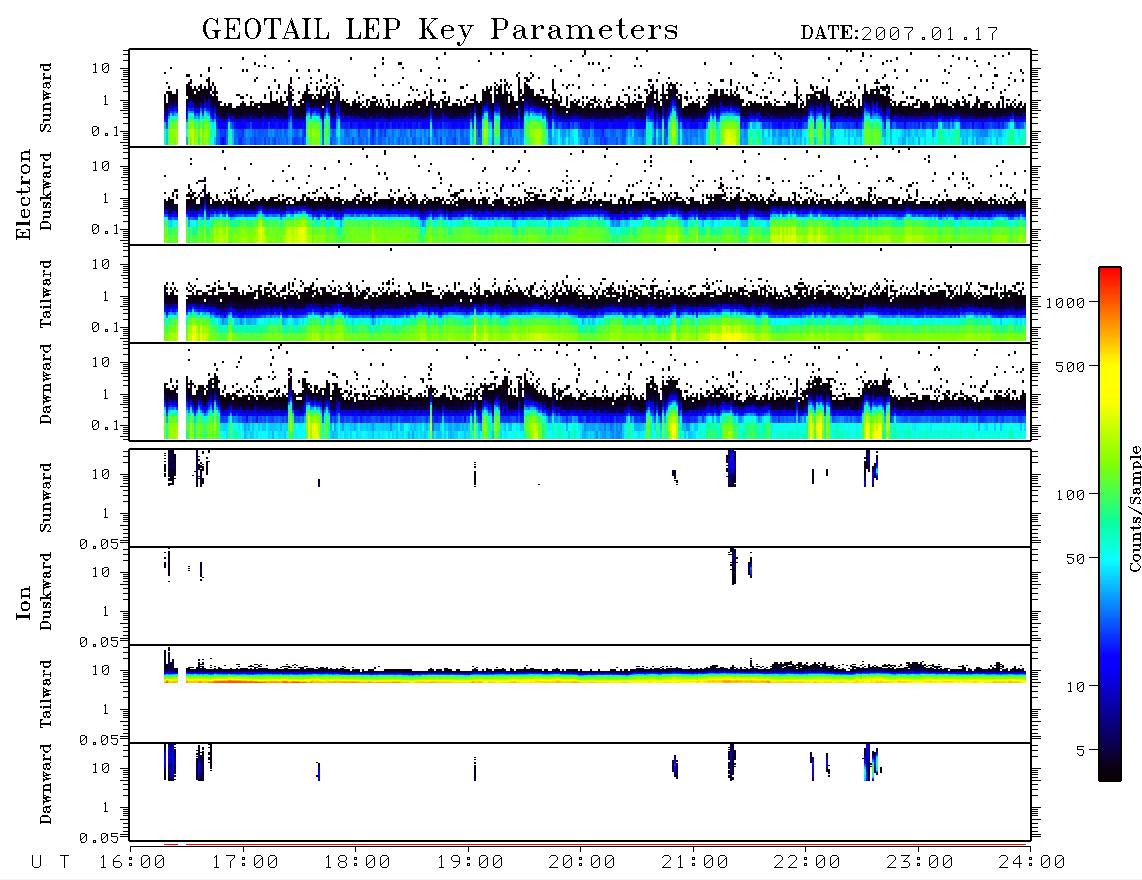Click the 100 colorbar tick value
This screenshot has width=1142, height=880.
(x=1071, y=495)
